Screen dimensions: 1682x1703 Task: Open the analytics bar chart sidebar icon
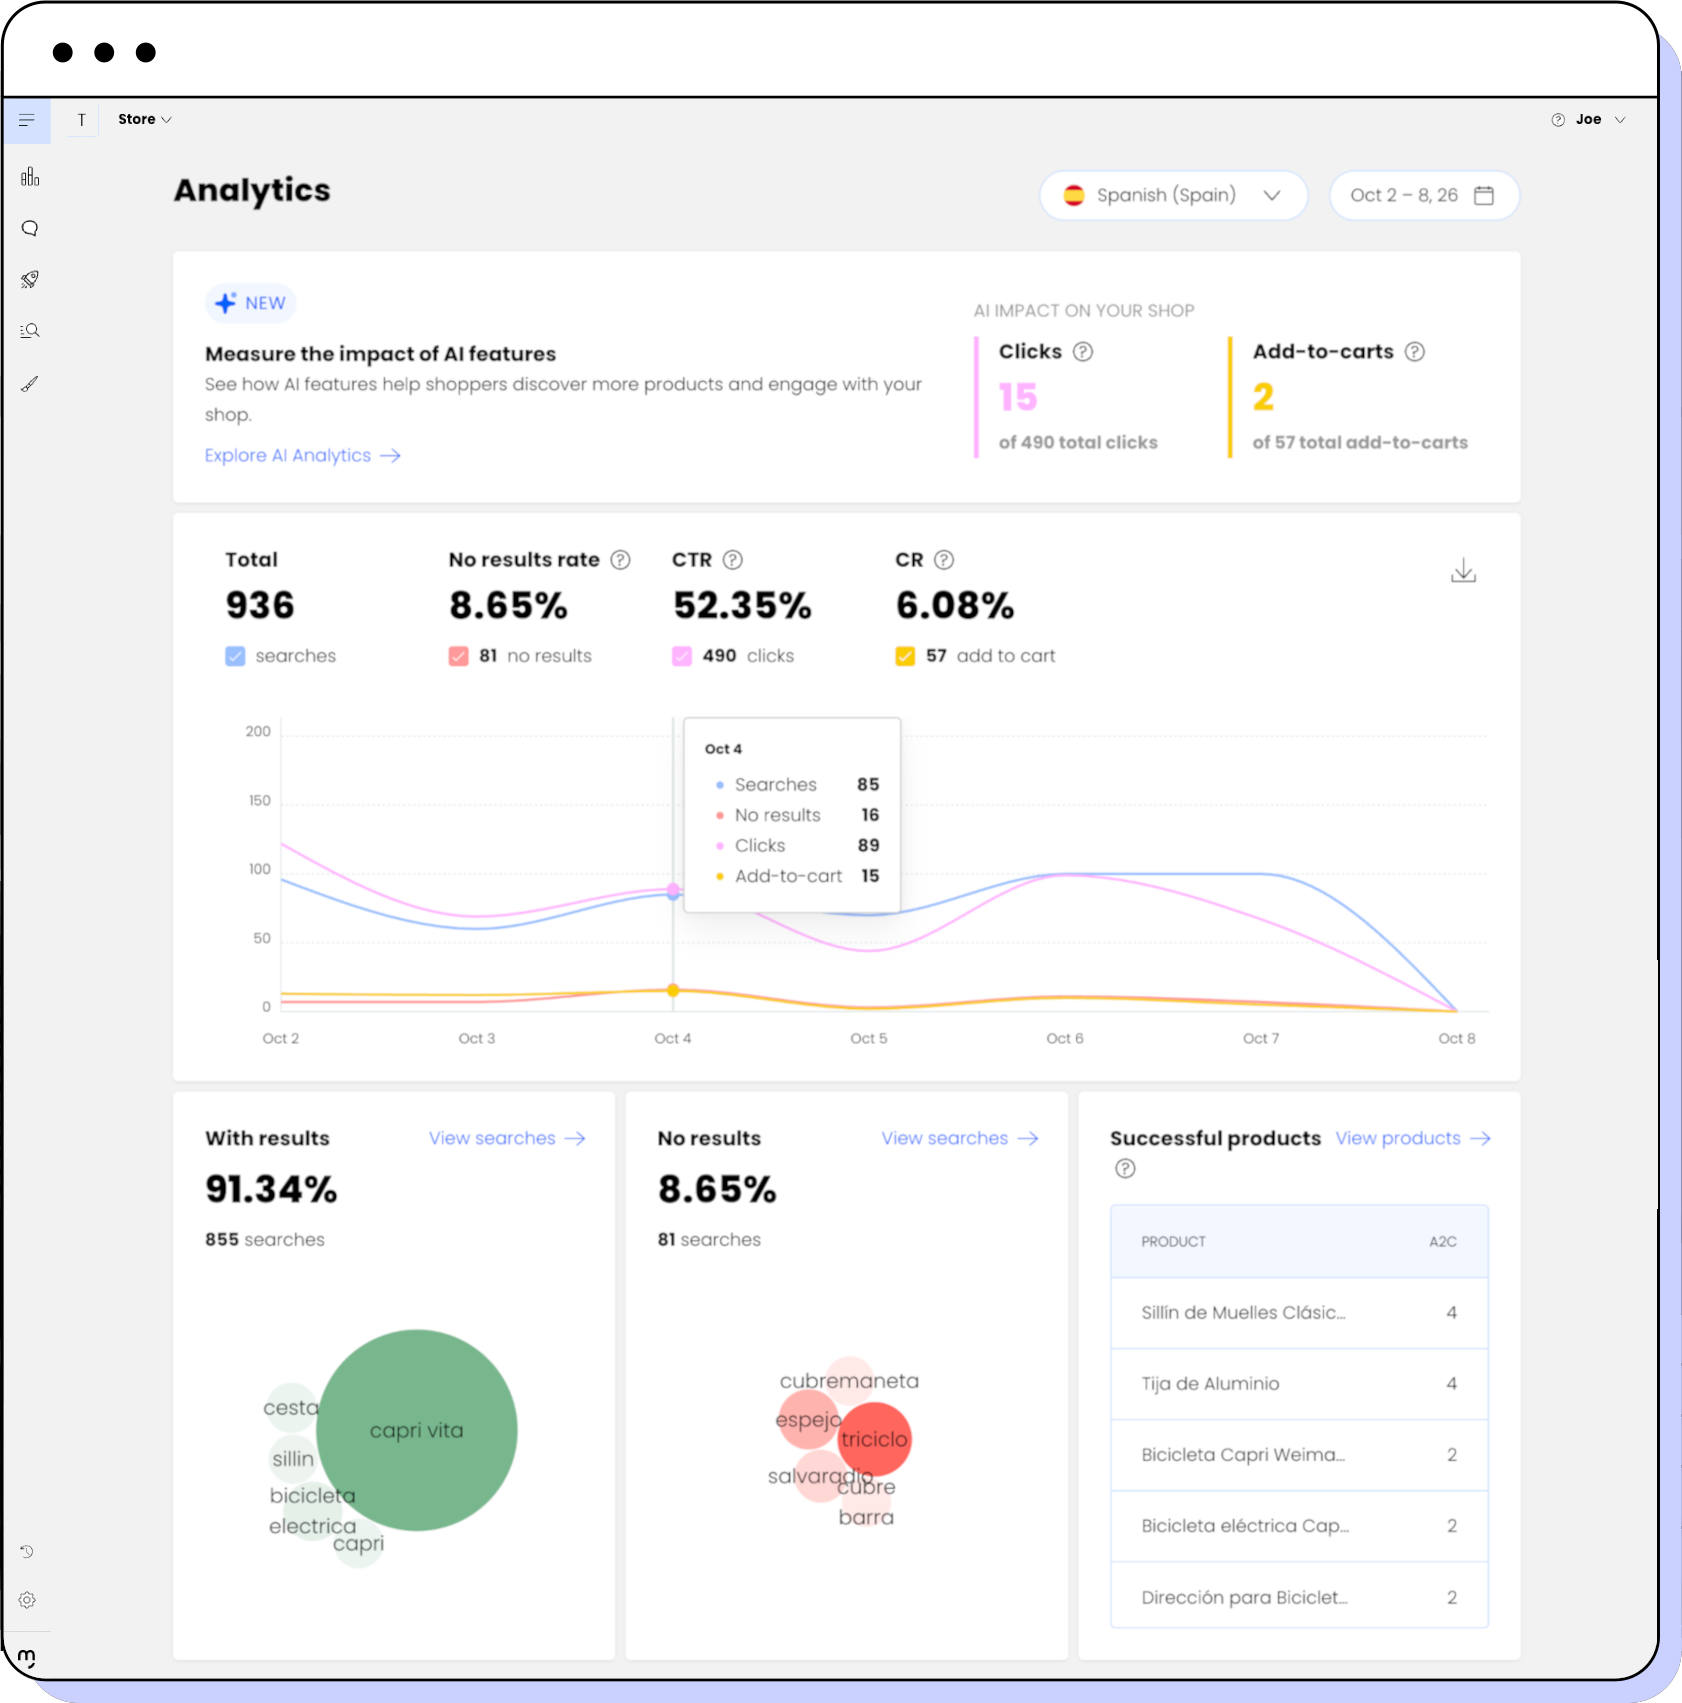tap(30, 177)
